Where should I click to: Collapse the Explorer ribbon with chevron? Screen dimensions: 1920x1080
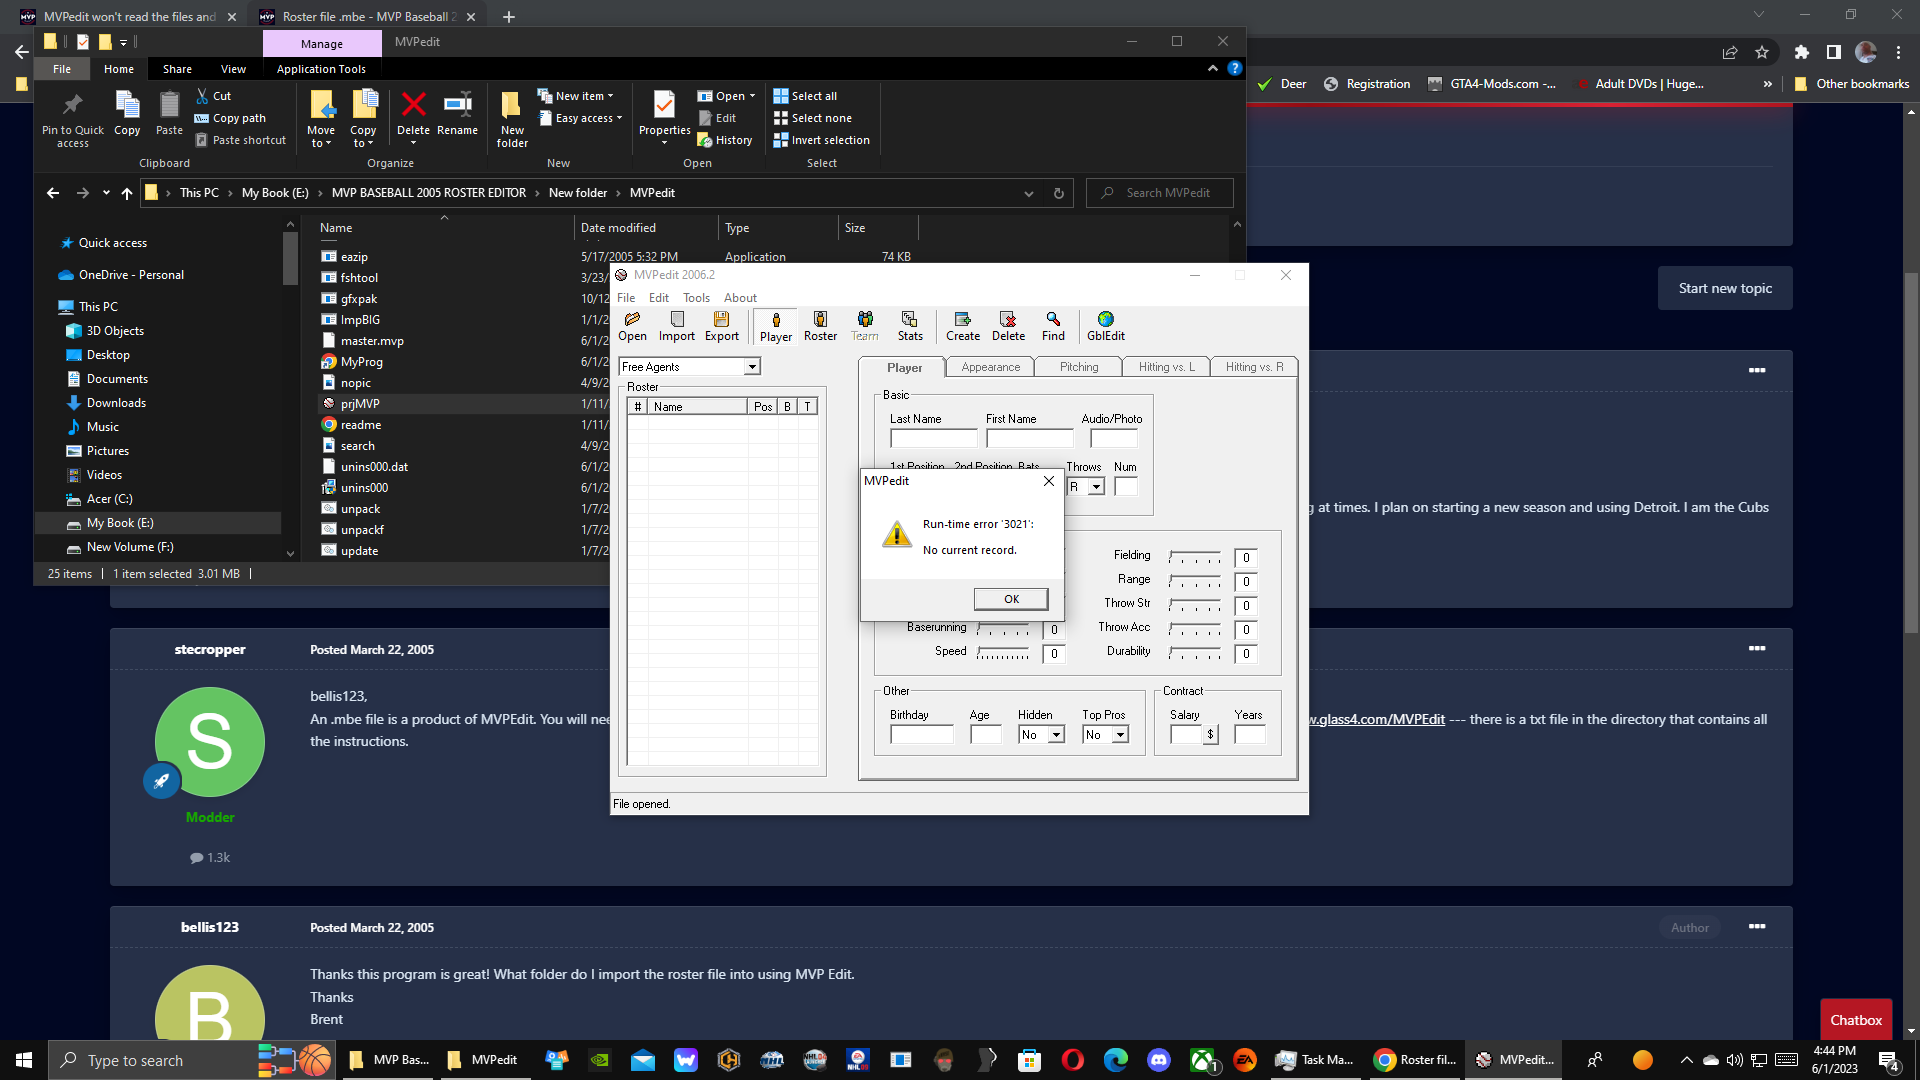pos(1213,68)
